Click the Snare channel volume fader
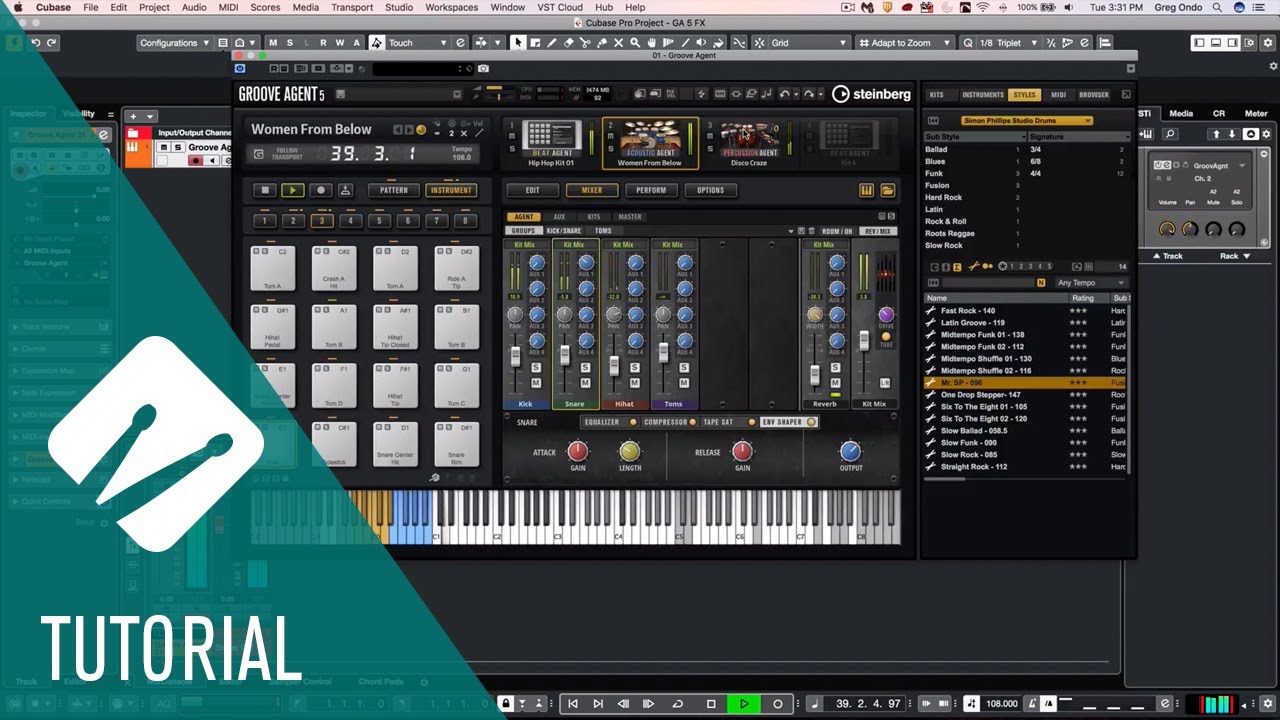 (565, 354)
